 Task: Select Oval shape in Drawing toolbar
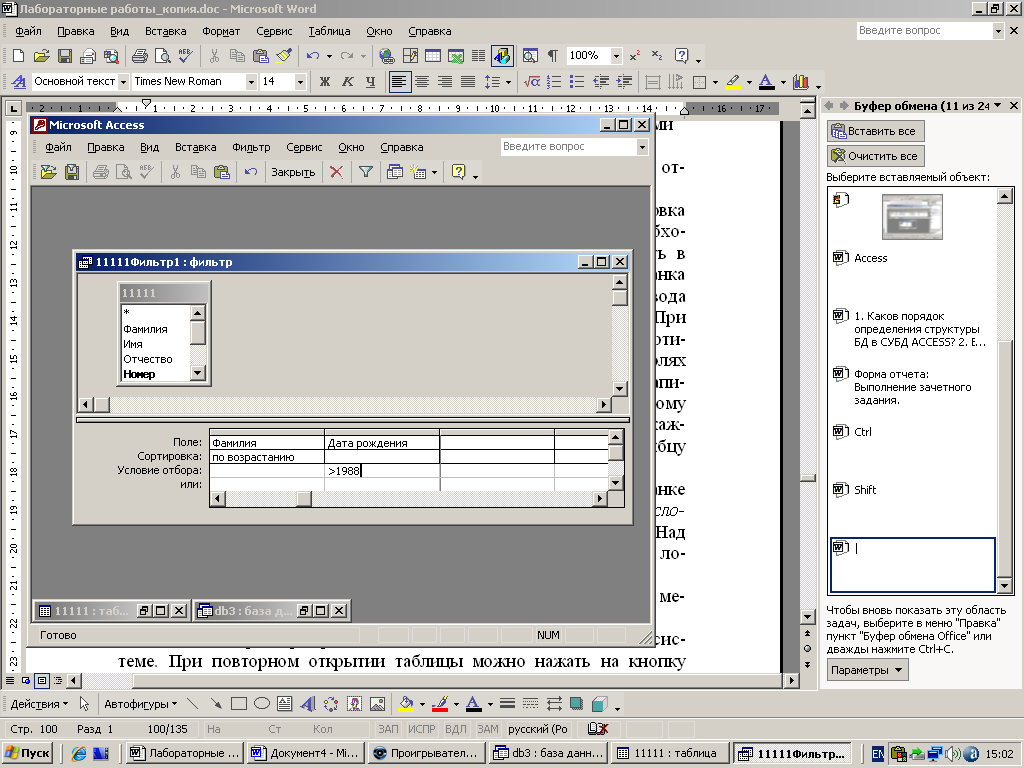262,704
